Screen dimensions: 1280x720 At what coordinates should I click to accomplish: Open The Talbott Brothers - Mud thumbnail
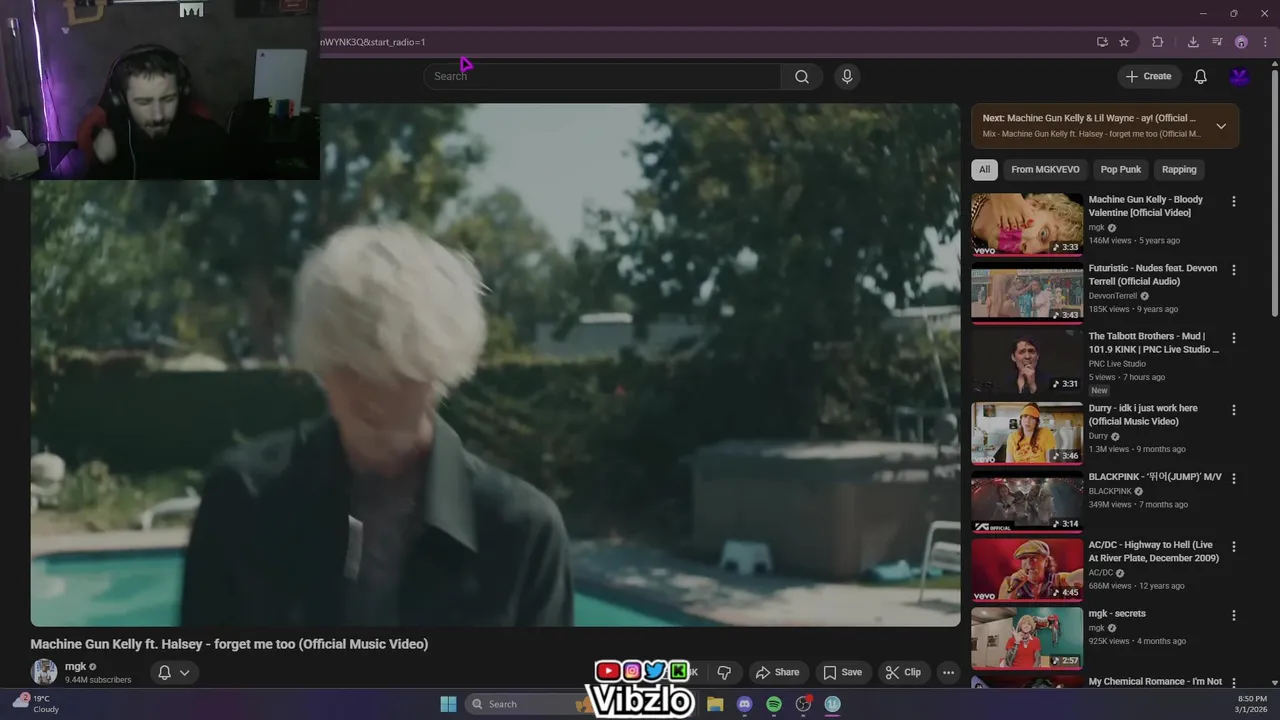(1027, 362)
